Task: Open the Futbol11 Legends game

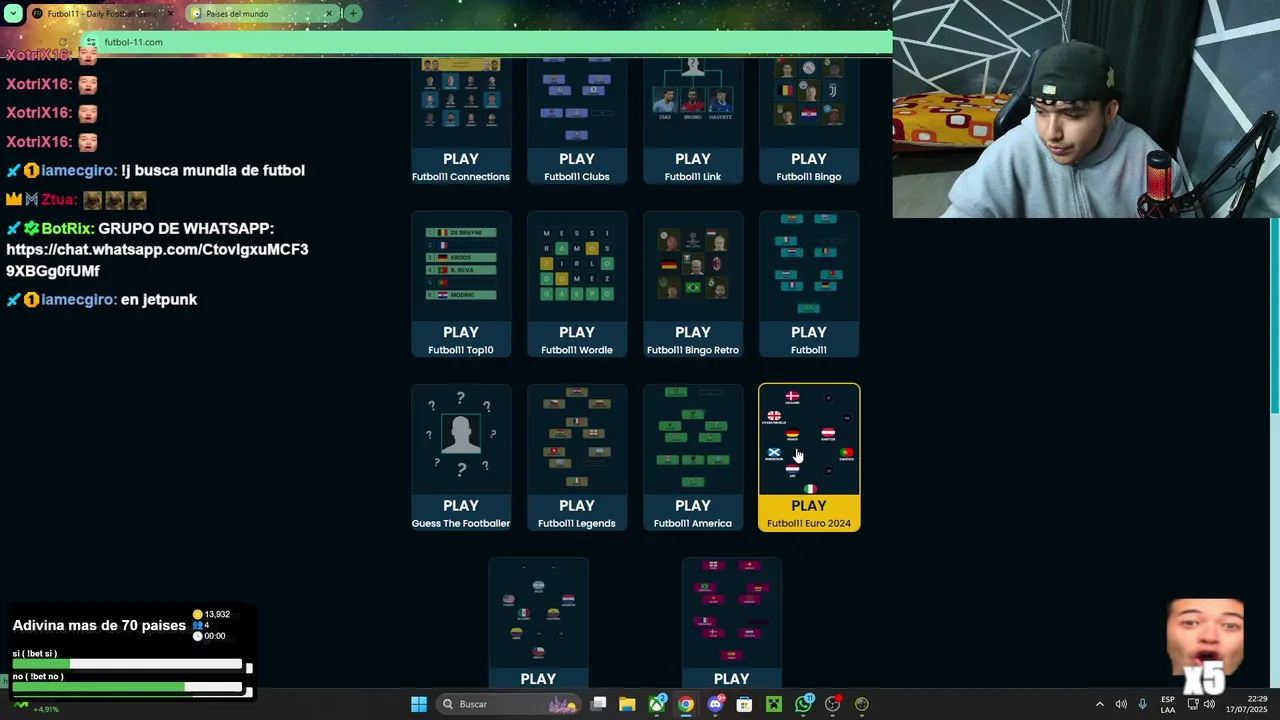Action: [x=577, y=458]
